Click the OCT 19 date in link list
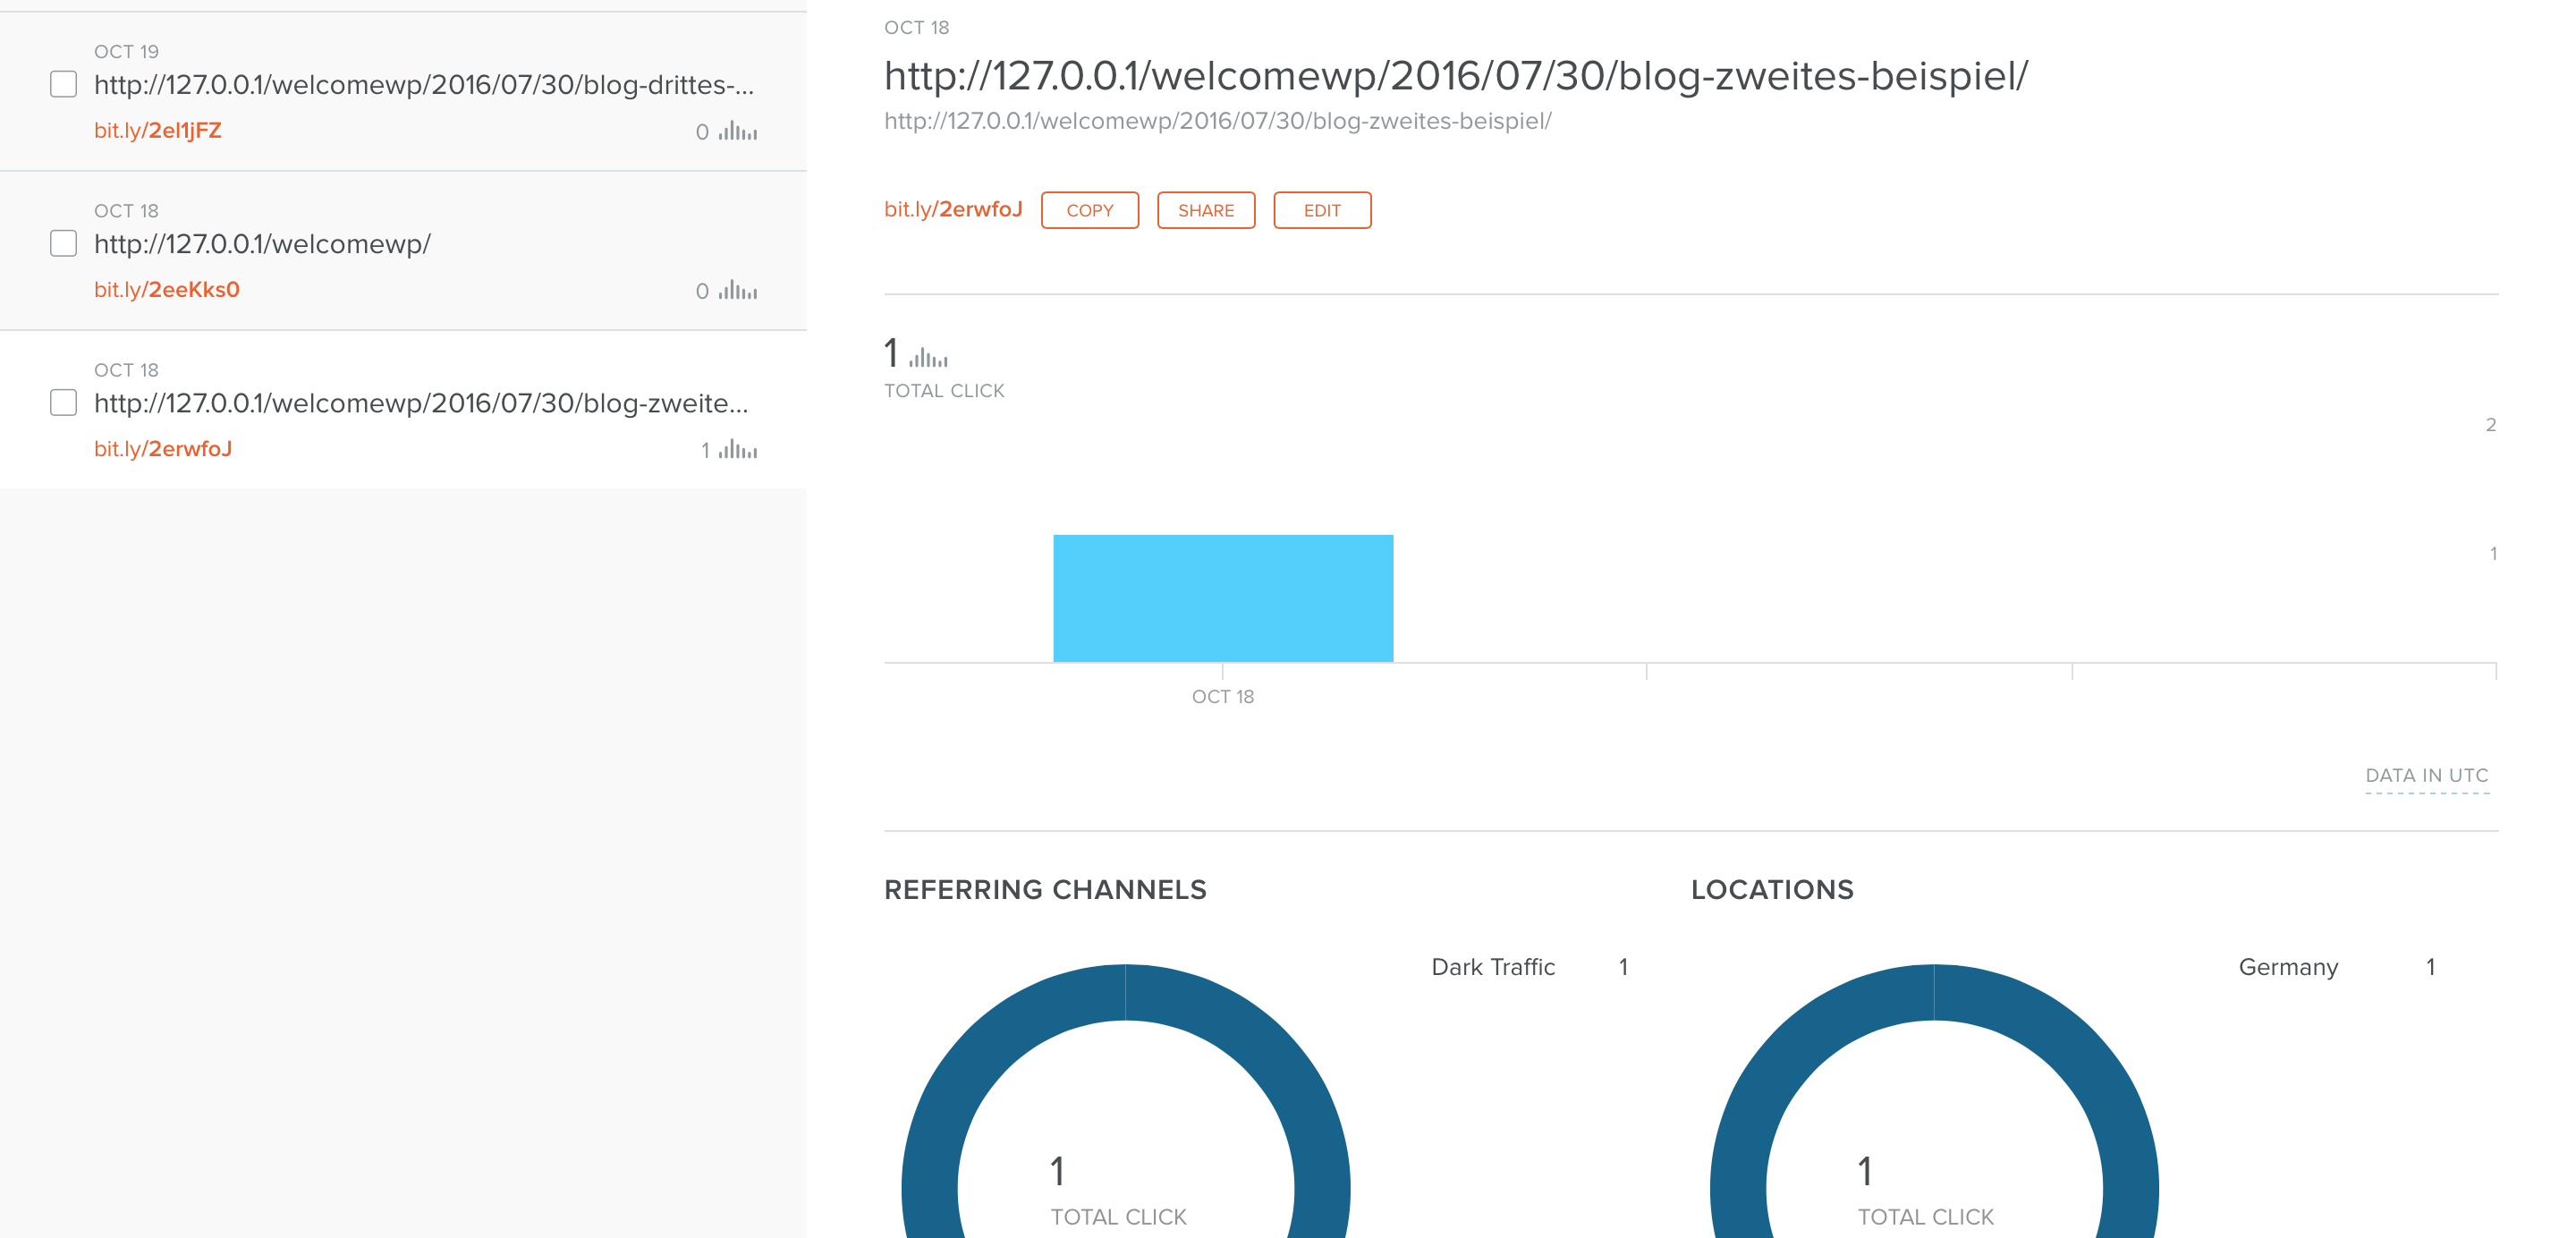This screenshot has width=2576, height=1238. tap(126, 51)
